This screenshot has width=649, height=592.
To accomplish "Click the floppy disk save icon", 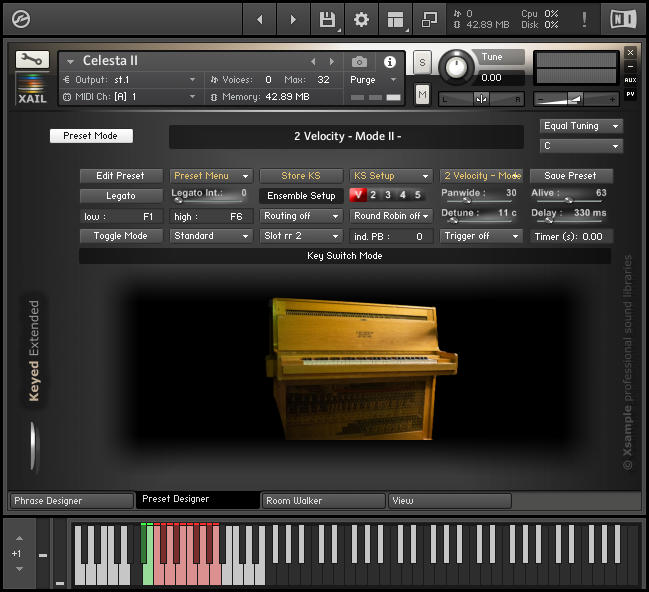I will pos(327,19).
